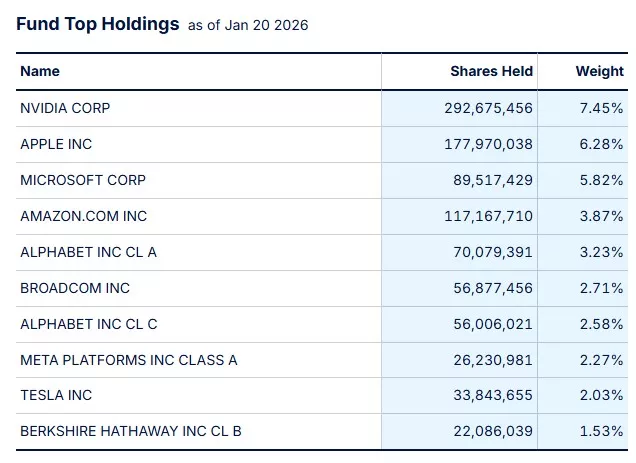
Task: Click BERKSHIRE HATHAWAY INC CL B
Action: click(131, 431)
